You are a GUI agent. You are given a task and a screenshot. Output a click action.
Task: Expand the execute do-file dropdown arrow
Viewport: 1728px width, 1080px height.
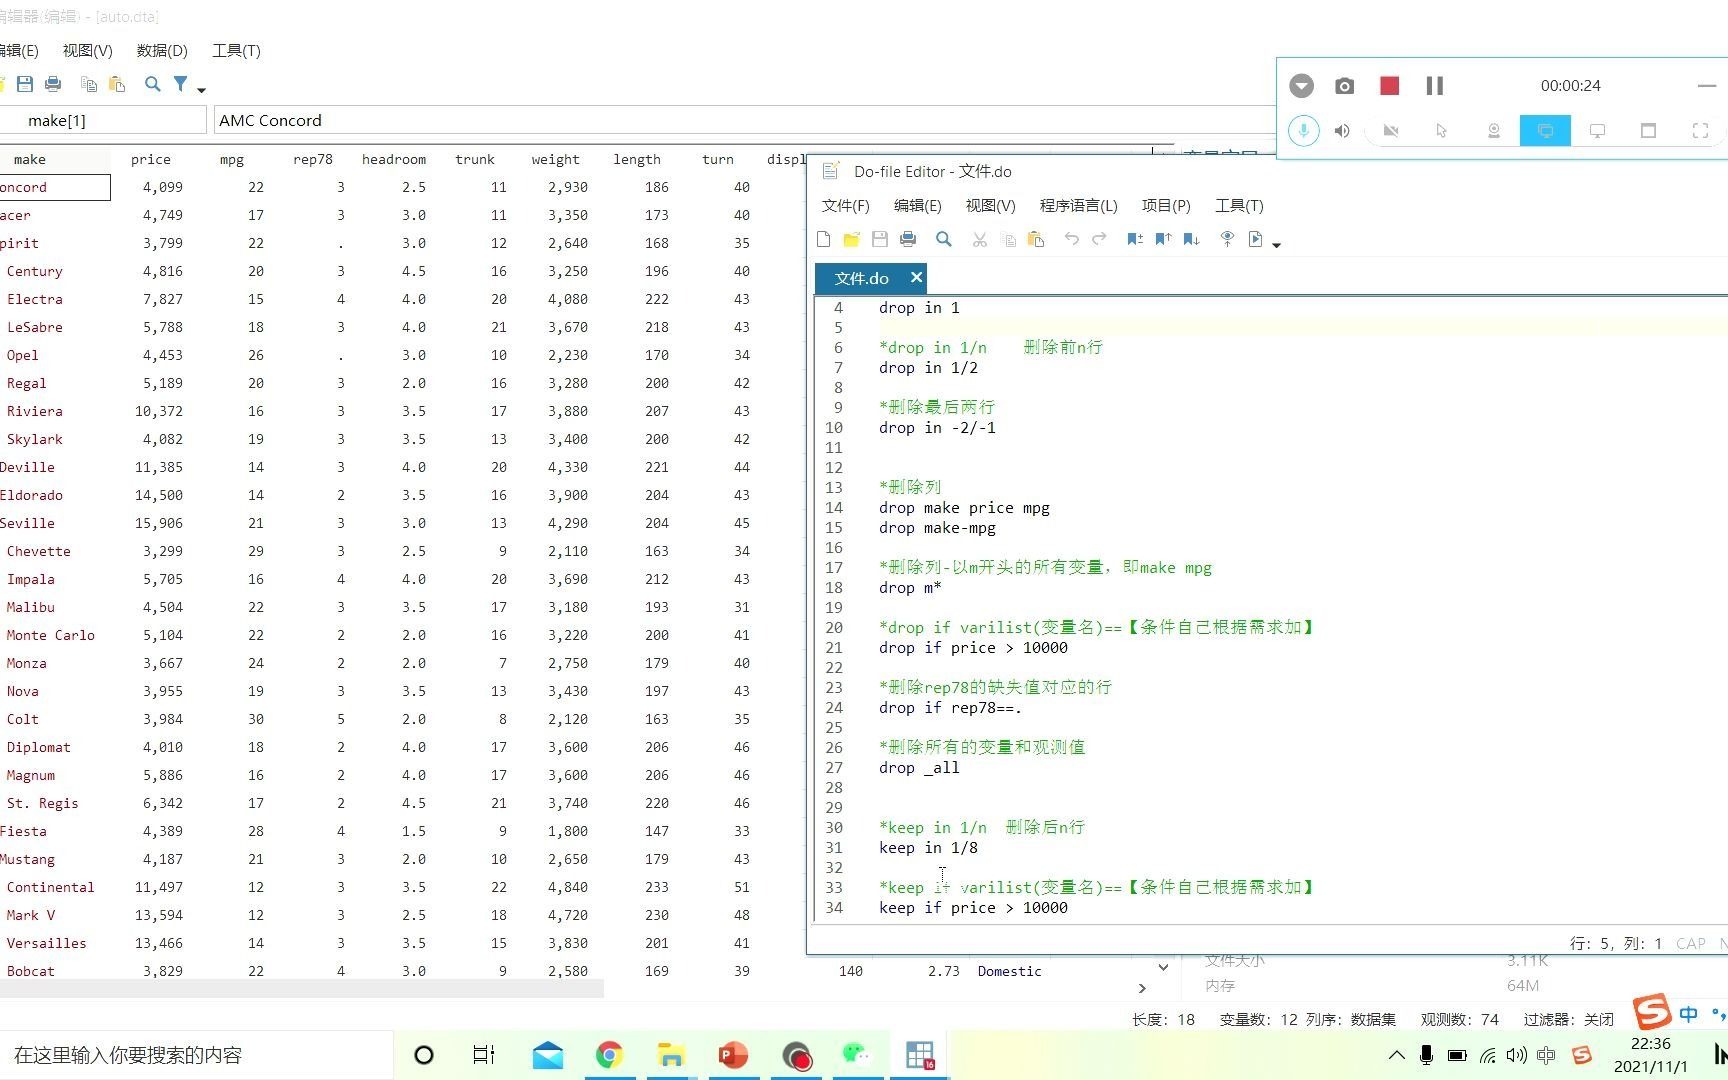[x=1277, y=244]
